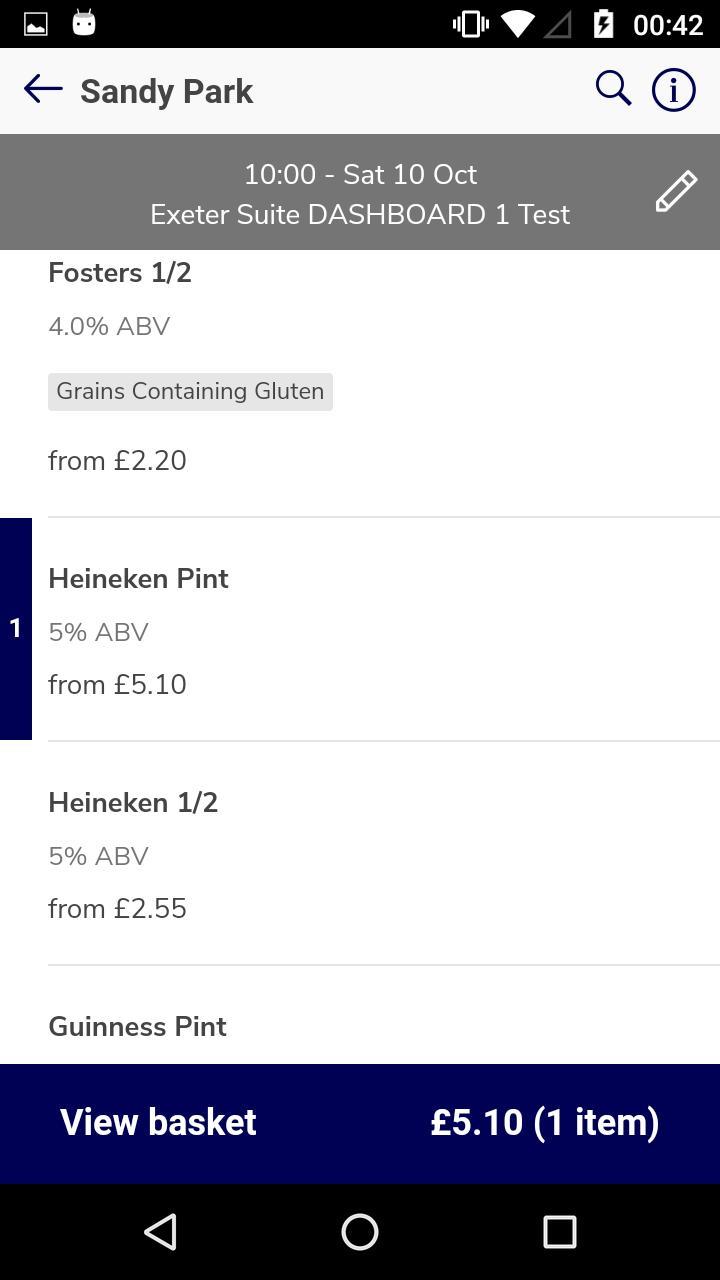Open the search magnifier icon

[613, 89]
